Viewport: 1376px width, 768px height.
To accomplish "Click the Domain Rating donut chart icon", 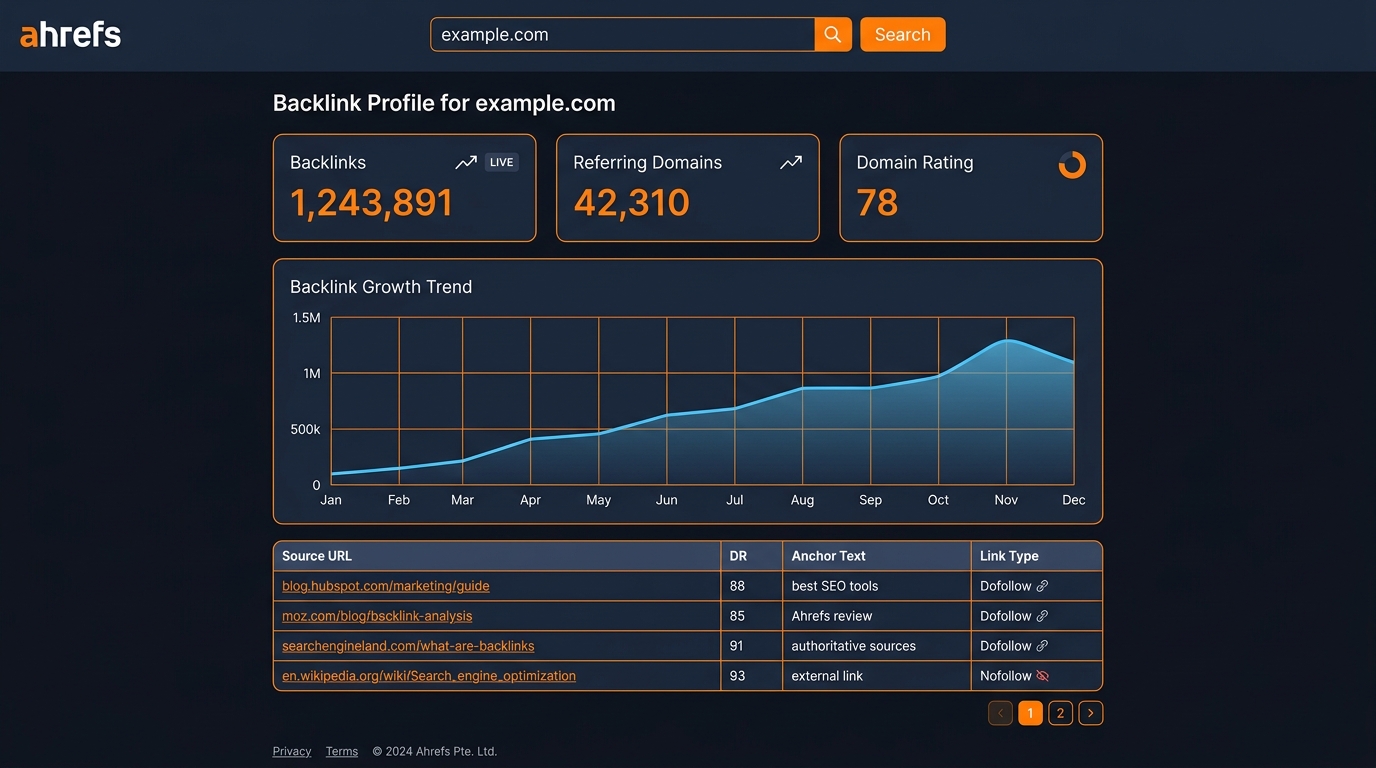I will 1072,165.
